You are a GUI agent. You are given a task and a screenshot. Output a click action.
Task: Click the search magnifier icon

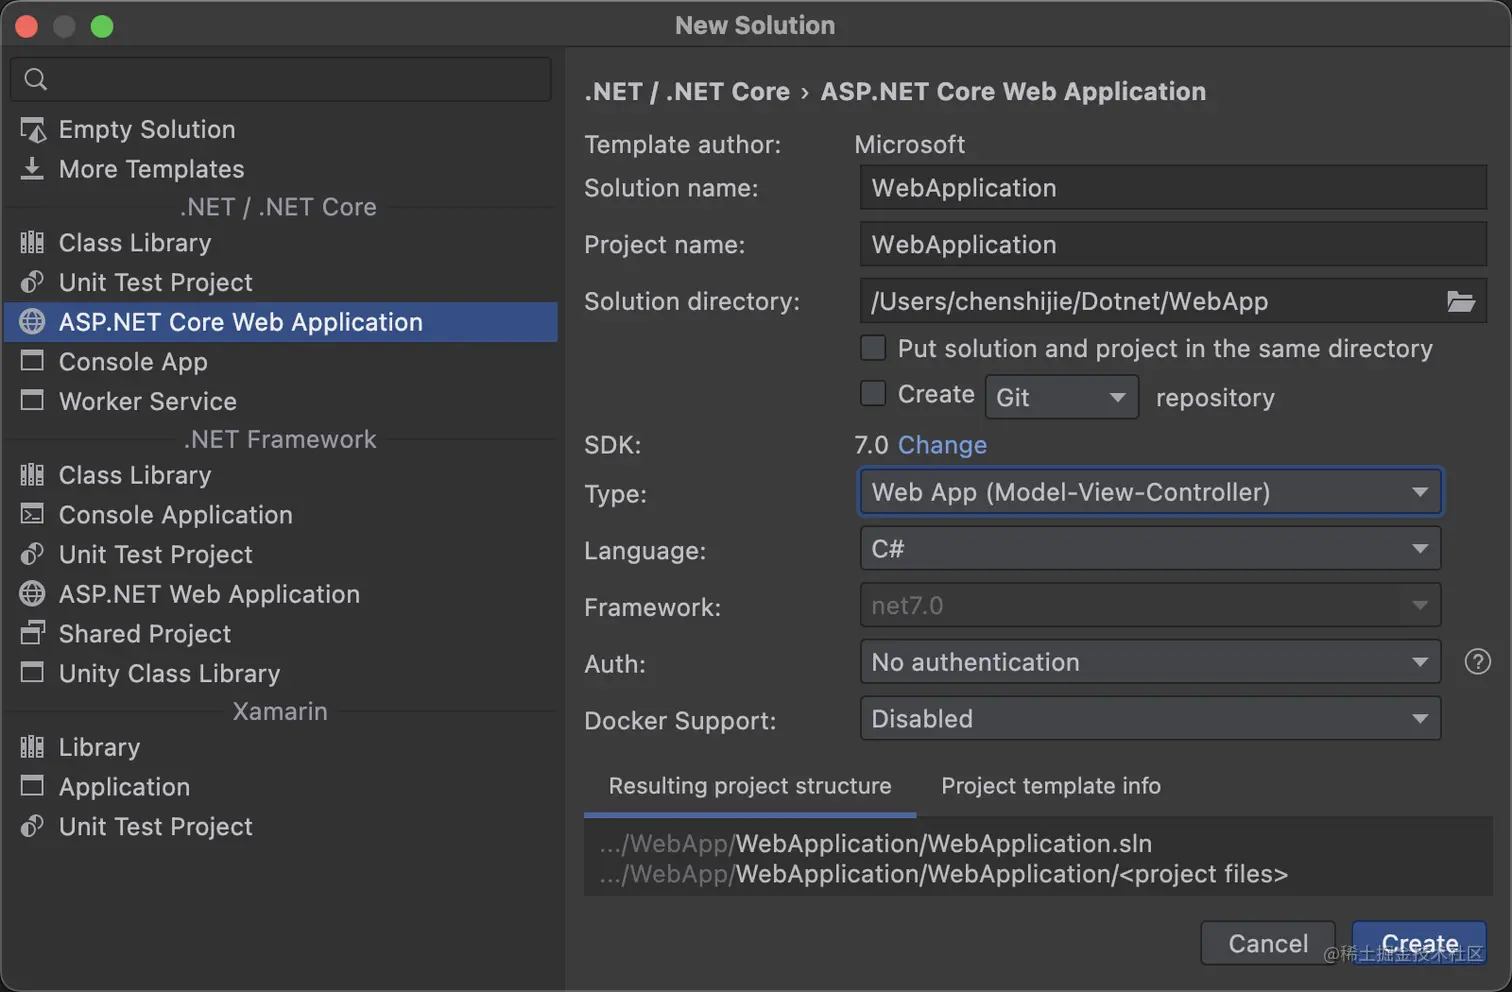36,79
